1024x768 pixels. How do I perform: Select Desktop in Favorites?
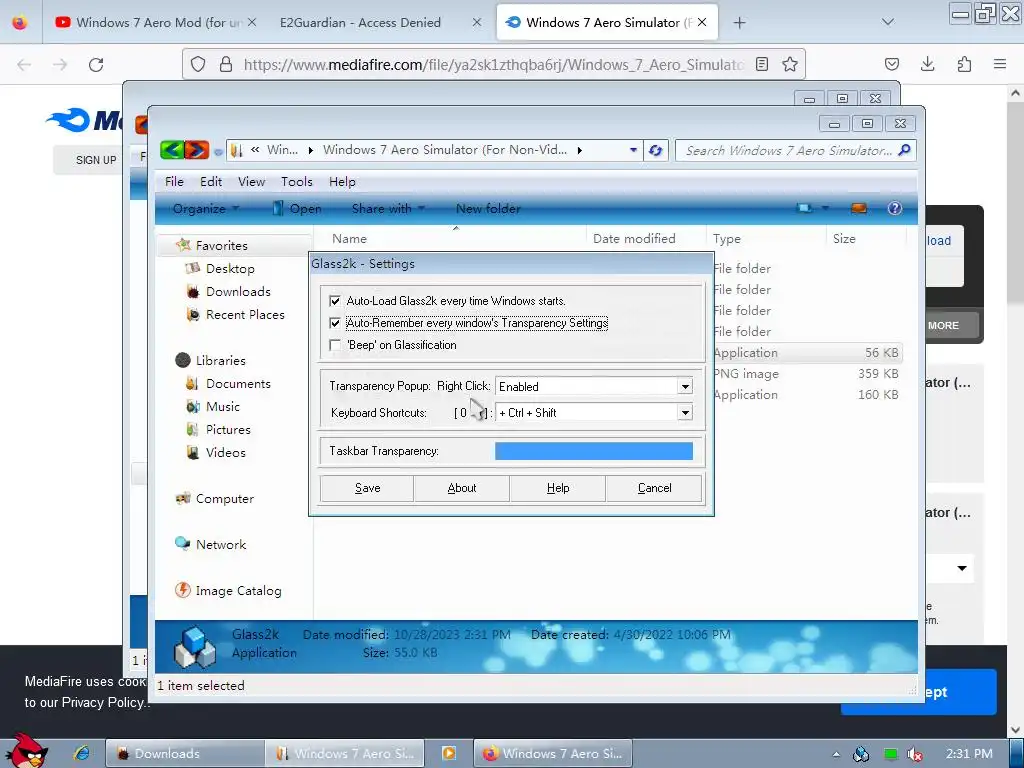(x=230, y=268)
